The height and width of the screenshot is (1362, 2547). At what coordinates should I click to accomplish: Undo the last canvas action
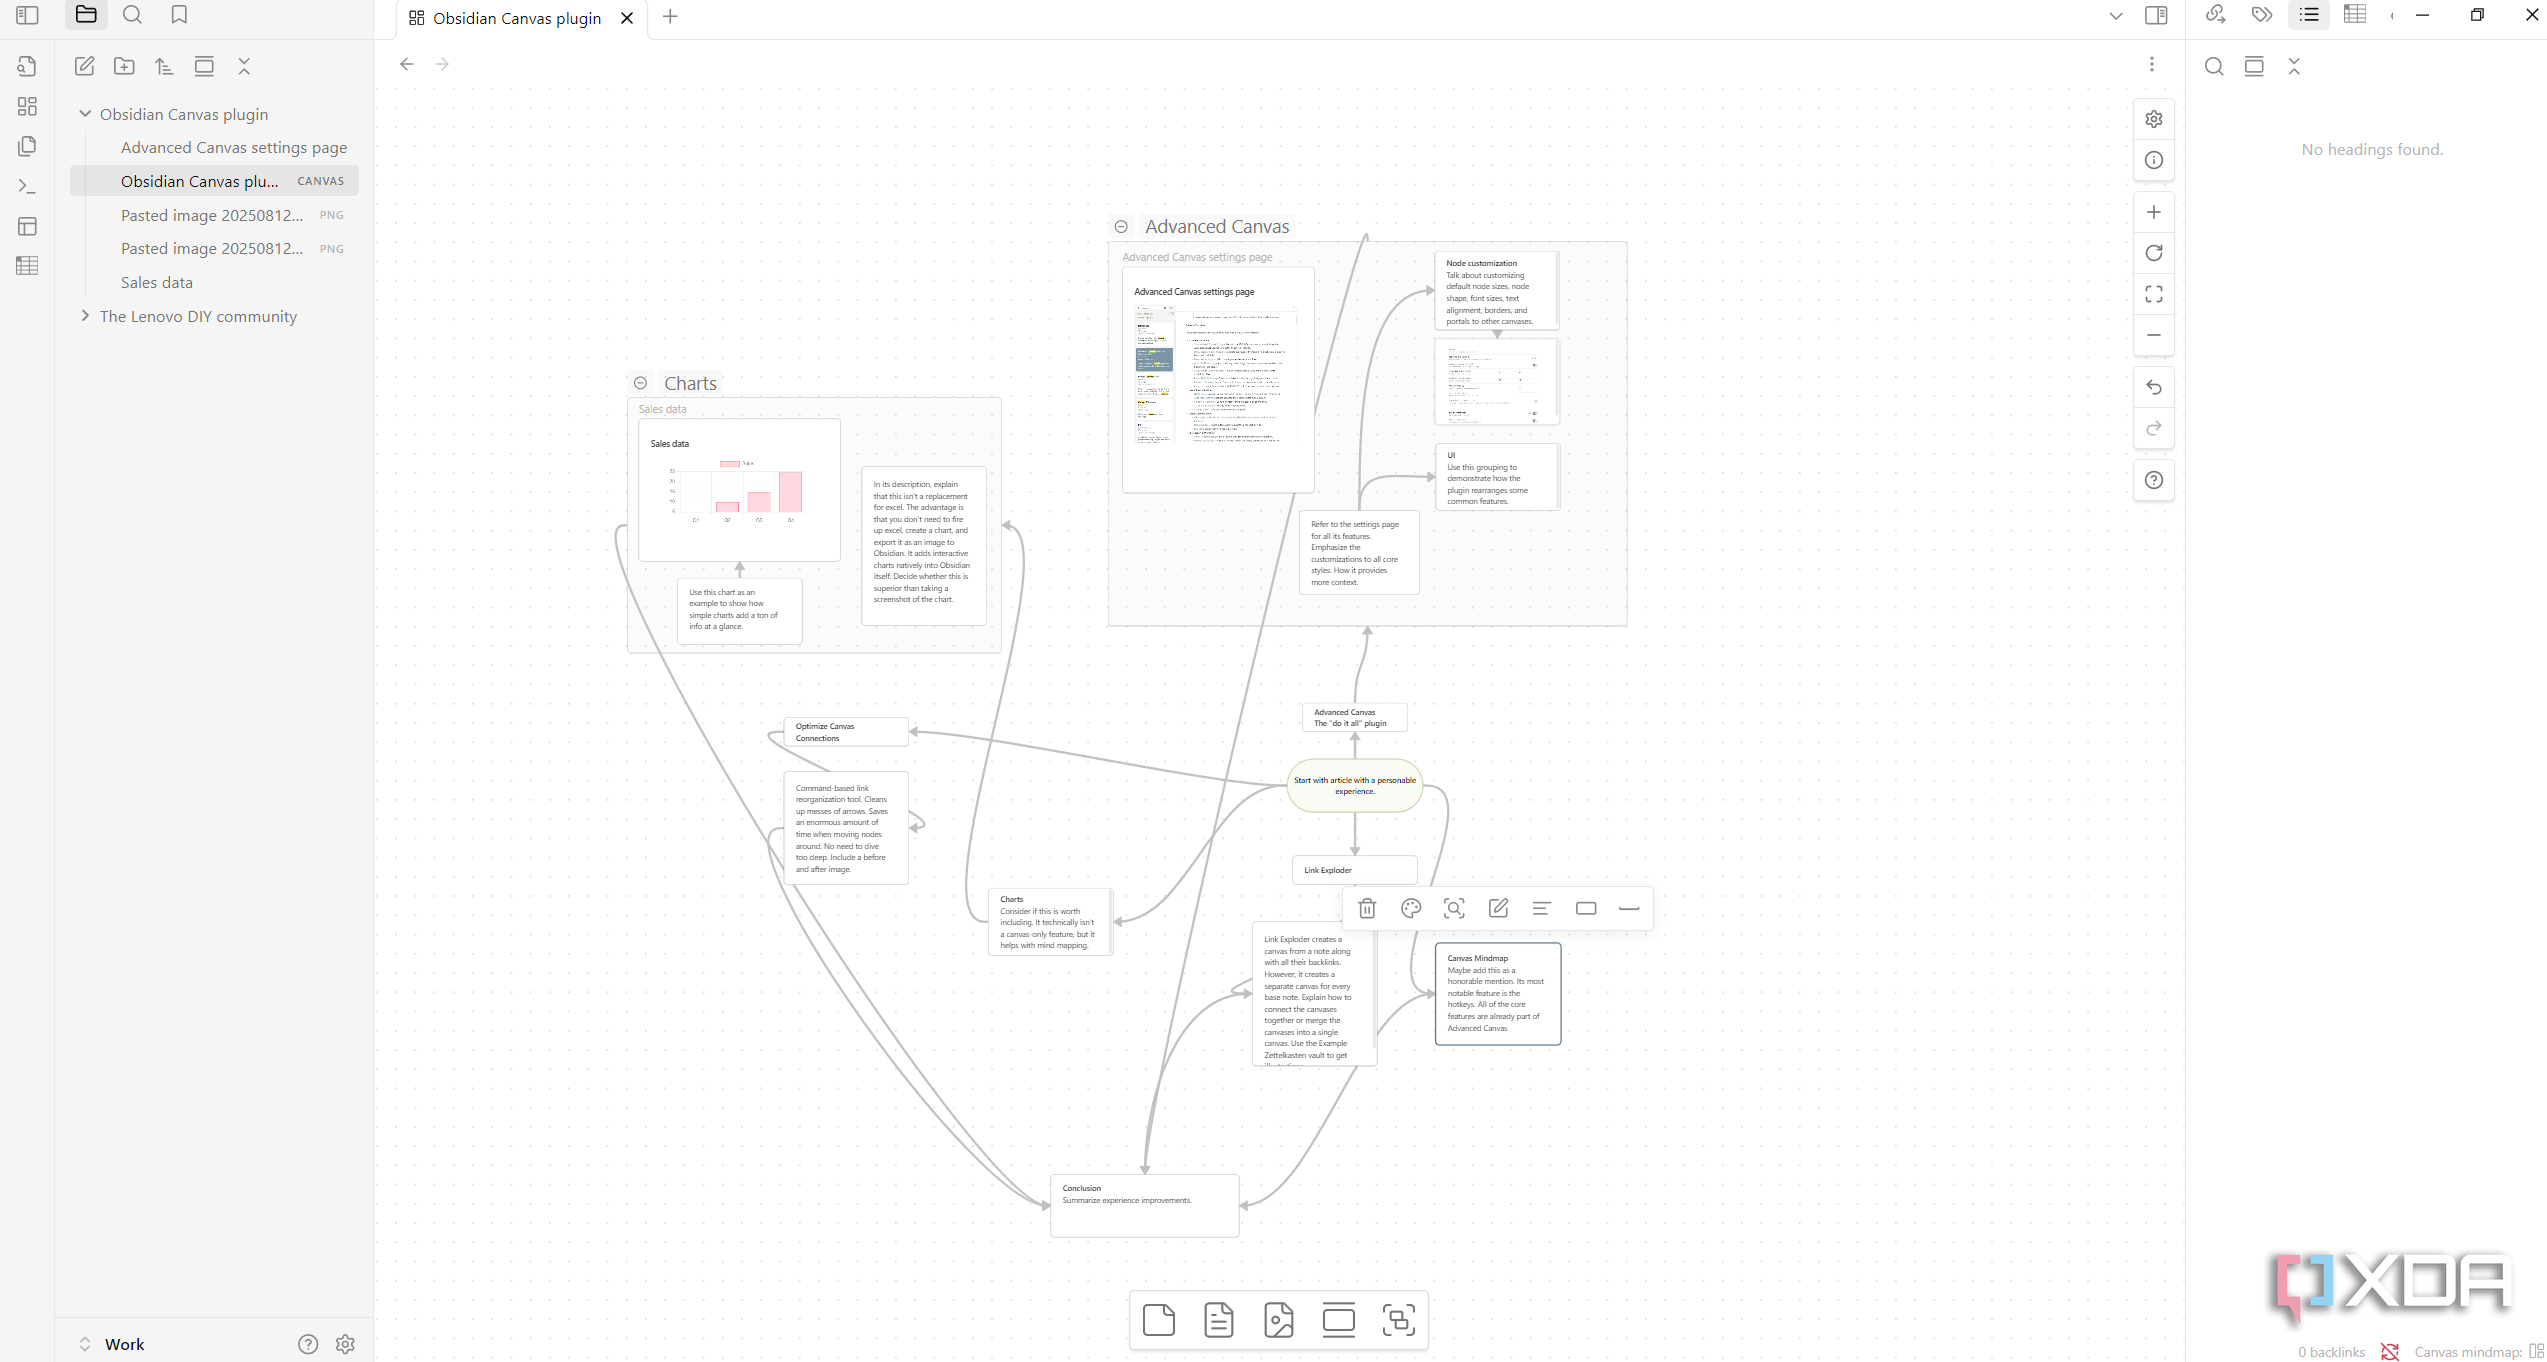coord(2154,387)
